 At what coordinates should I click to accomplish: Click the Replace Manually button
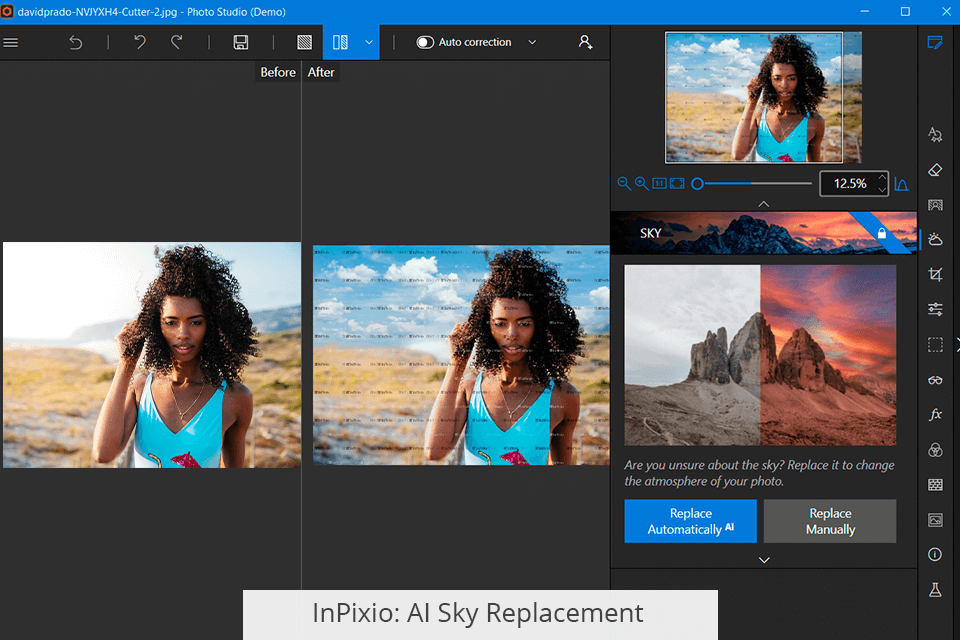click(x=830, y=521)
